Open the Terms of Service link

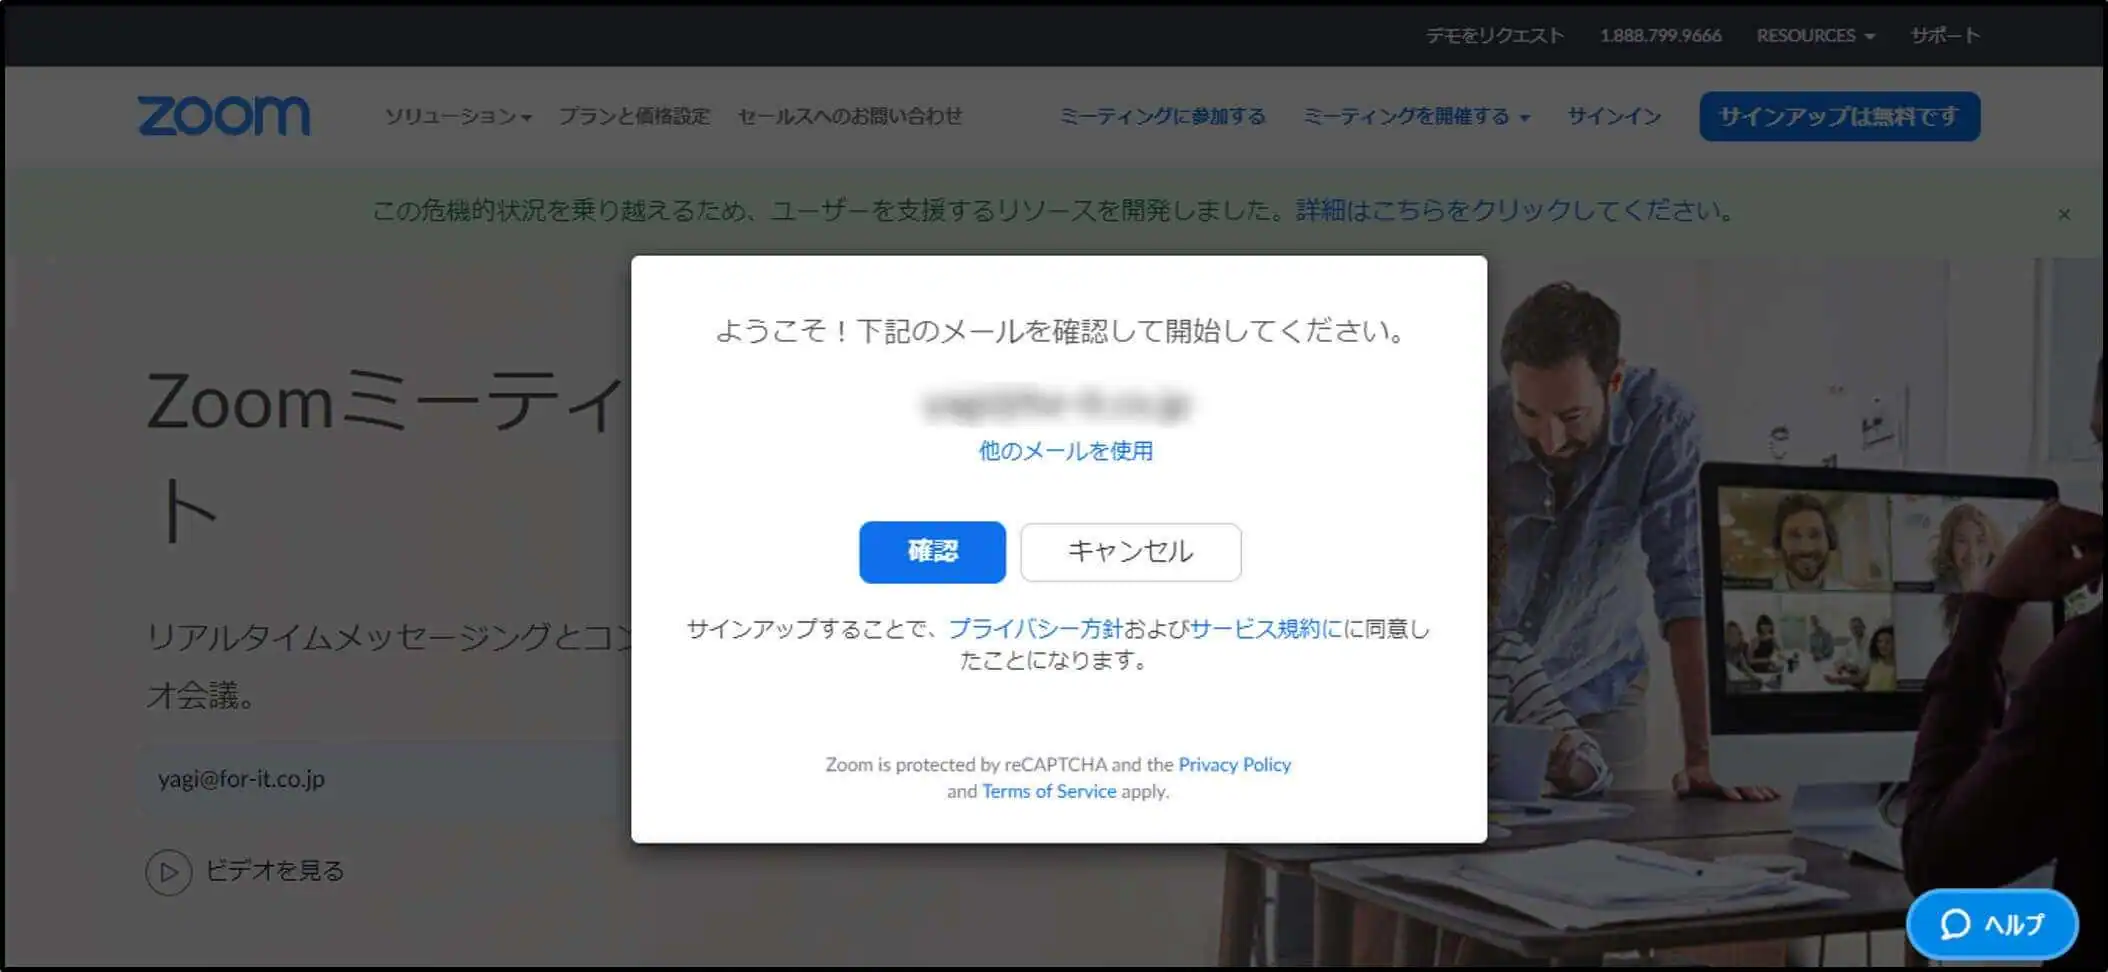pyautogui.click(x=1049, y=791)
